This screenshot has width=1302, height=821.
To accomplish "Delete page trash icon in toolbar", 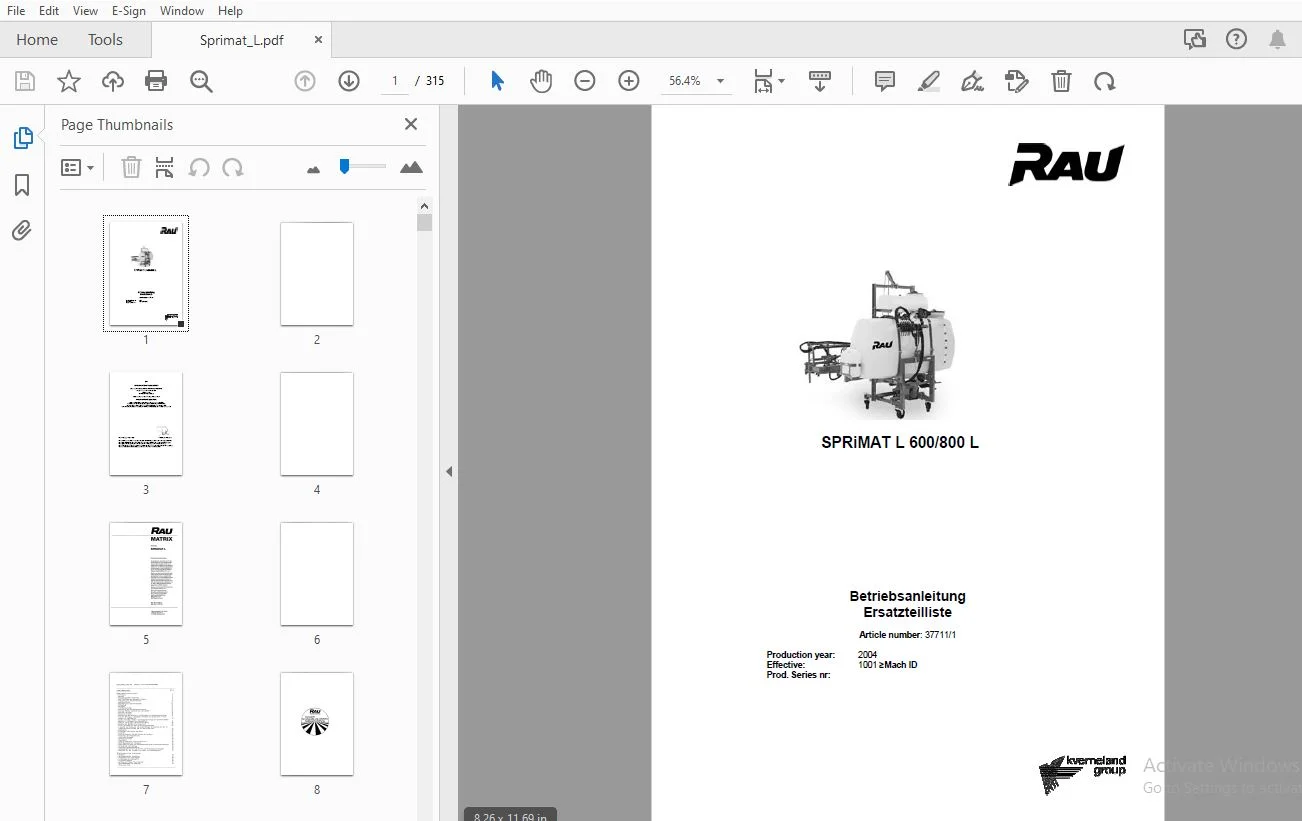I will (1061, 81).
